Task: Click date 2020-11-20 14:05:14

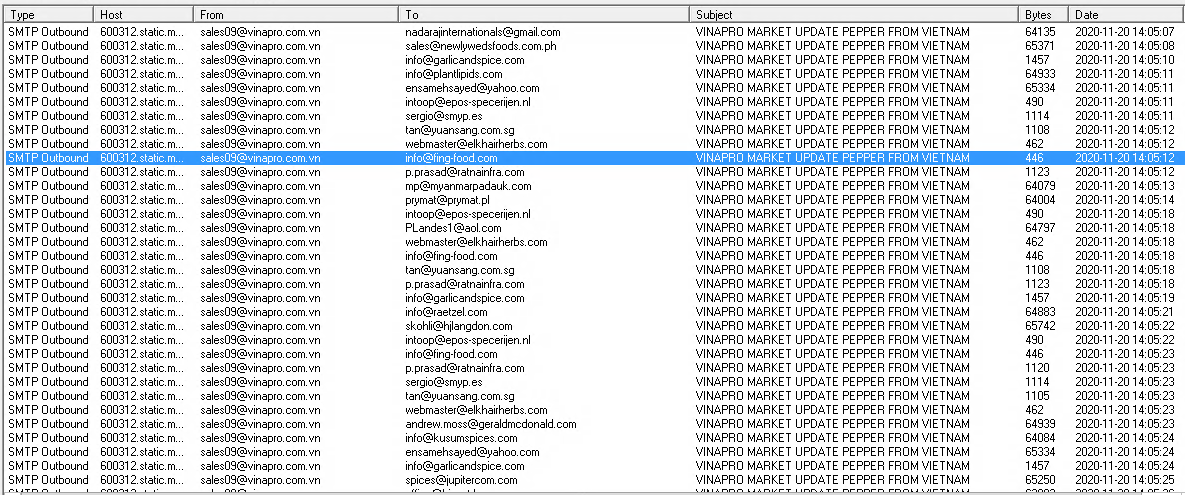Action: (x=1125, y=200)
